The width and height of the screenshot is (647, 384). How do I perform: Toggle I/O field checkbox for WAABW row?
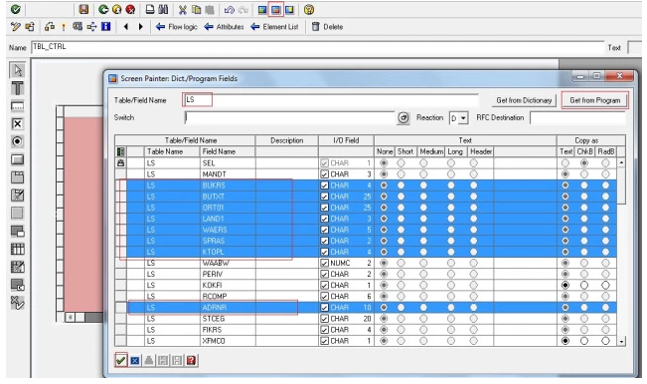324,263
